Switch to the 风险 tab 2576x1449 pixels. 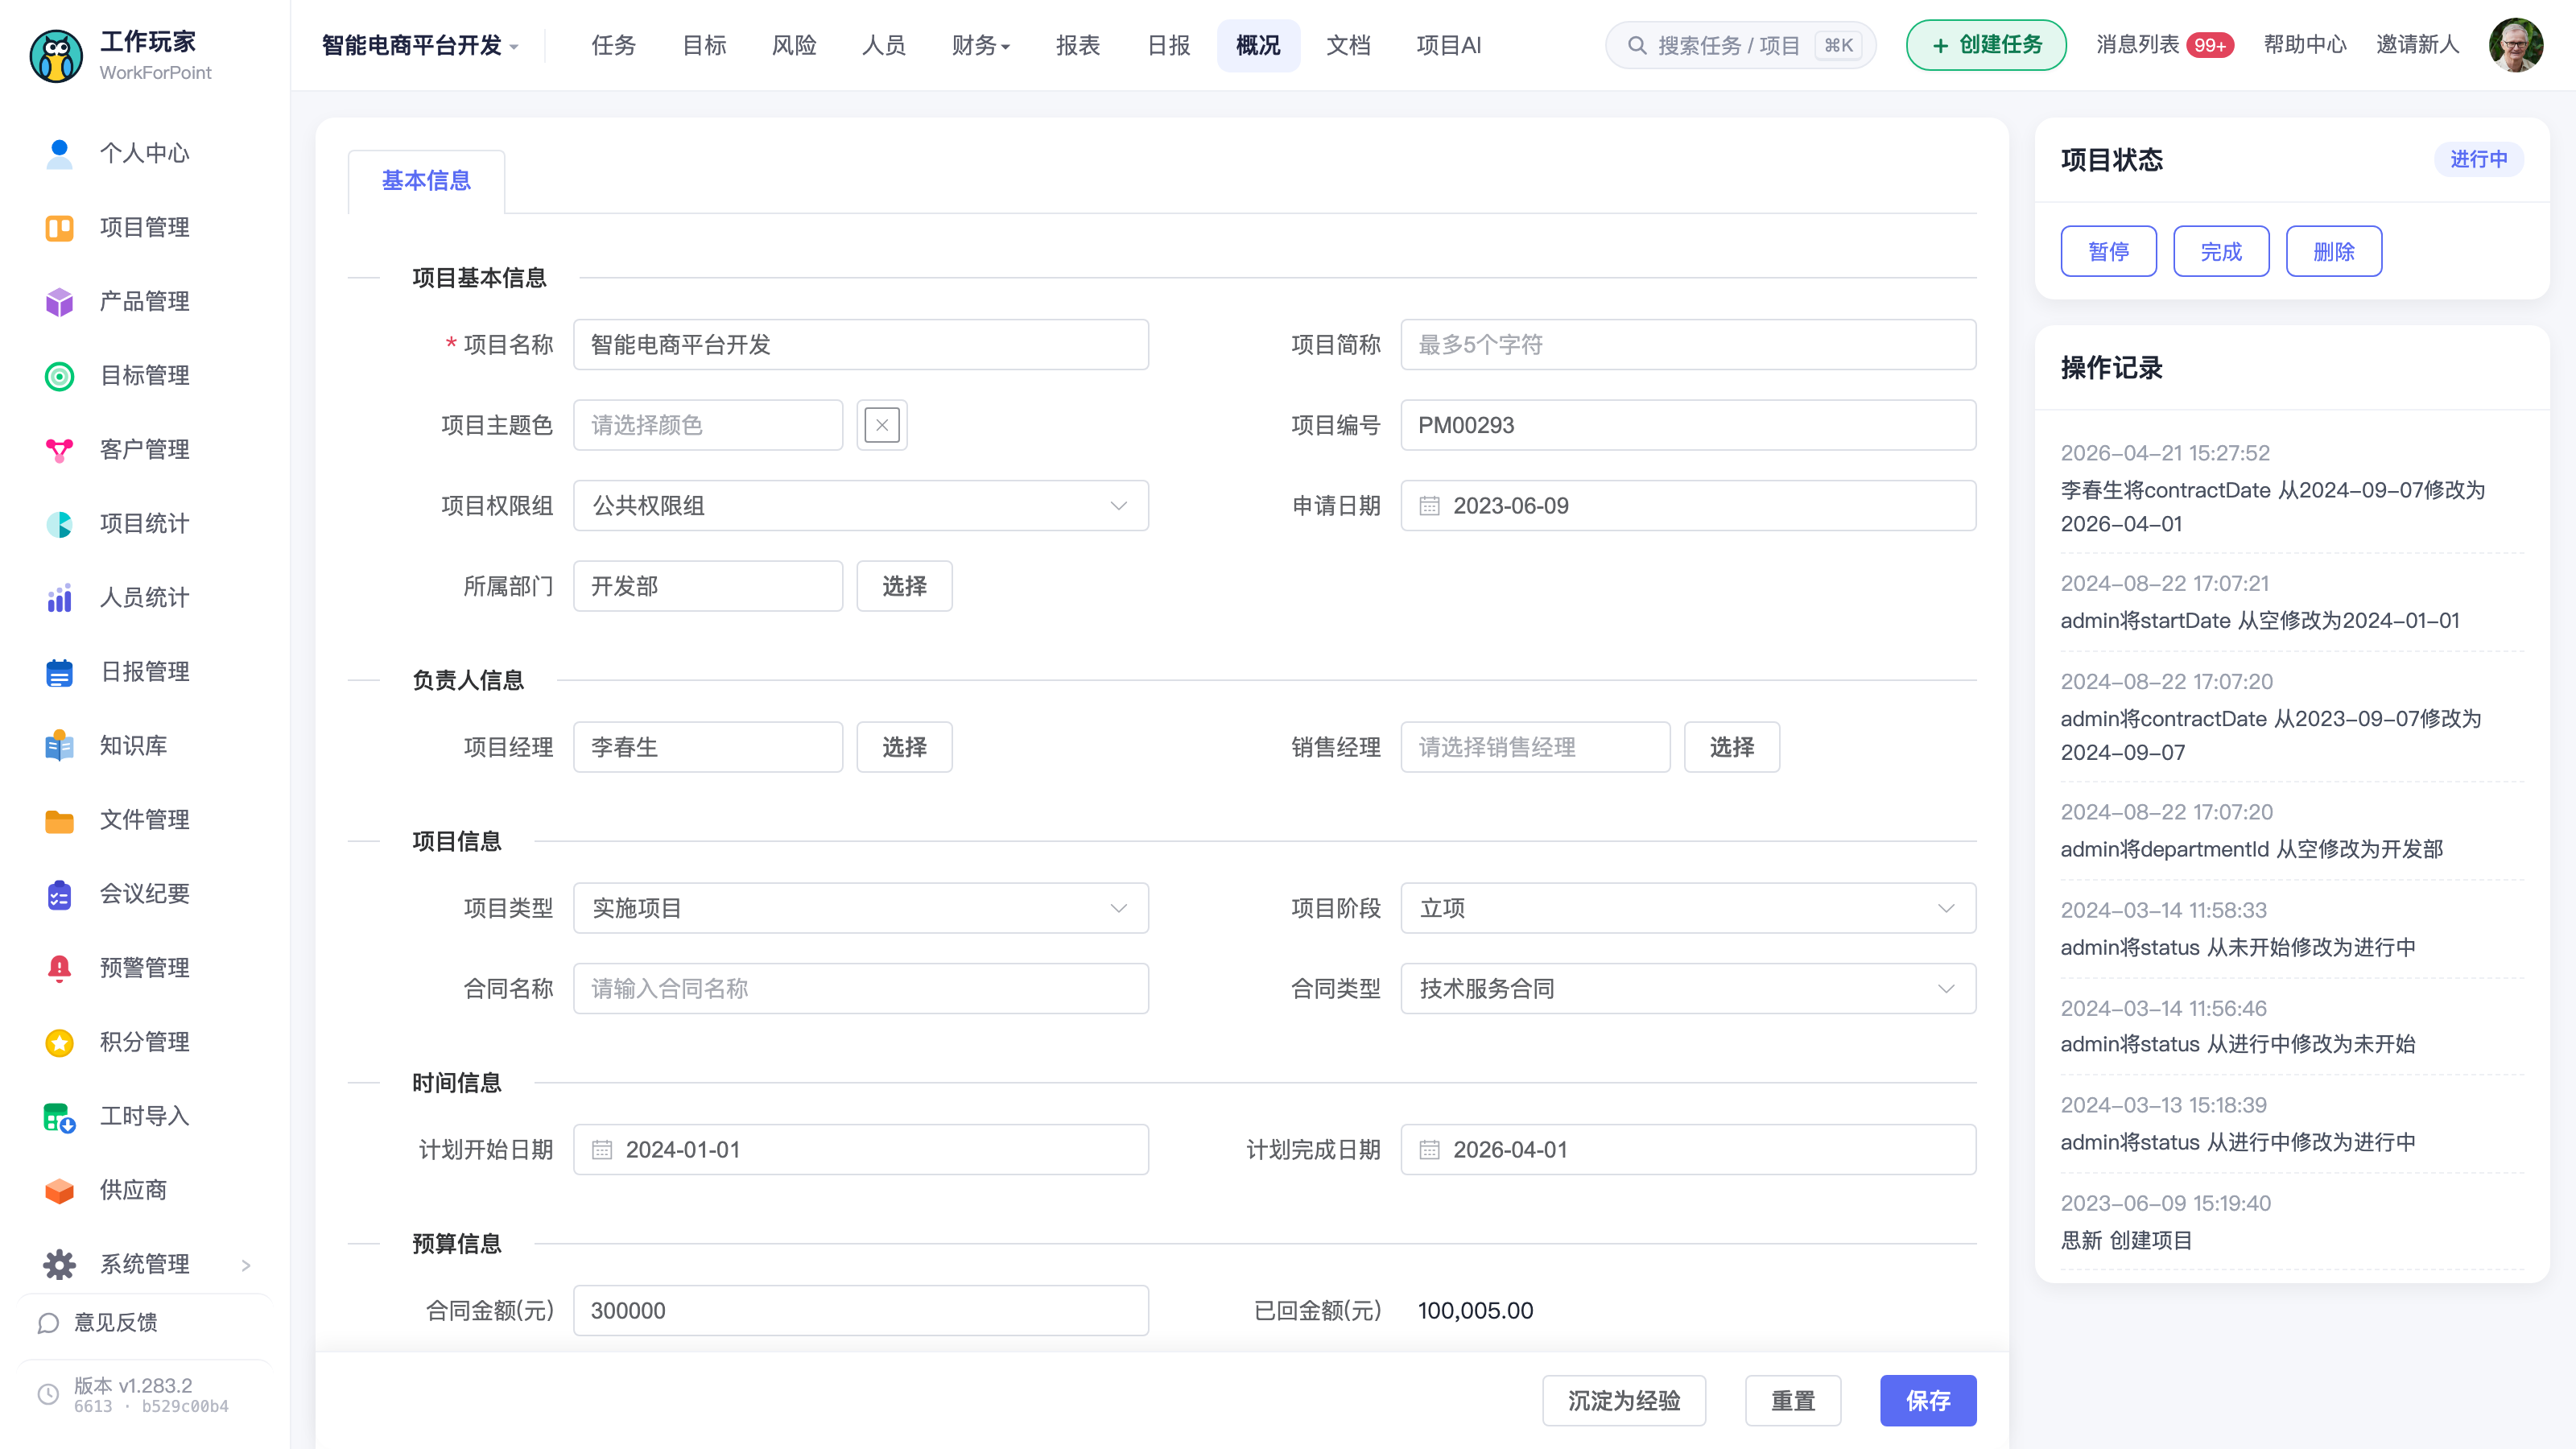click(793, 45)
